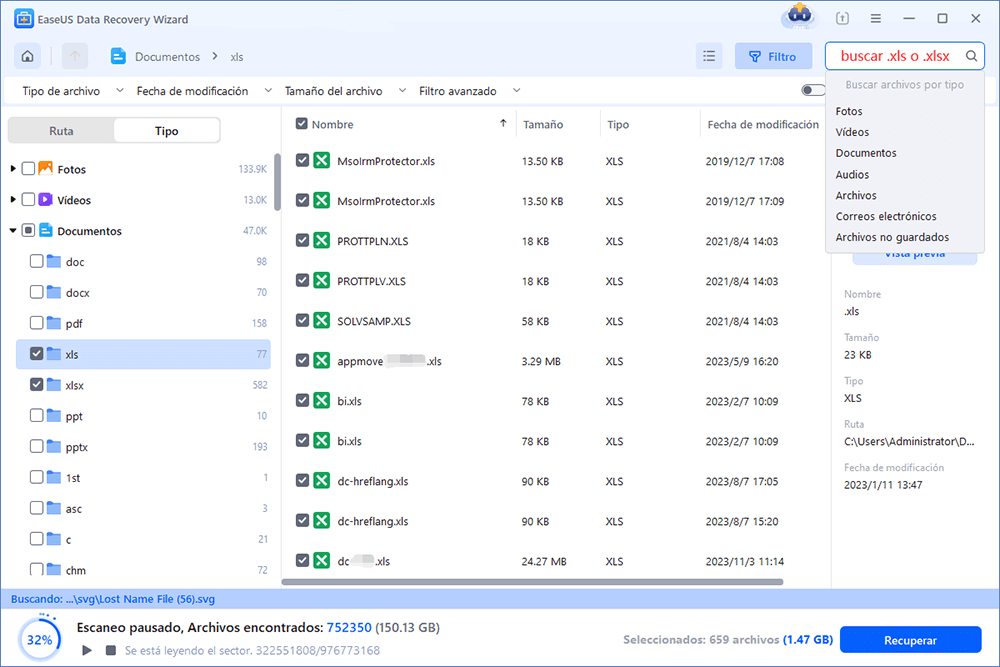Screen dimensions: 1000x667
Task: Go to the home screen icon
Action: click(27, 57)
